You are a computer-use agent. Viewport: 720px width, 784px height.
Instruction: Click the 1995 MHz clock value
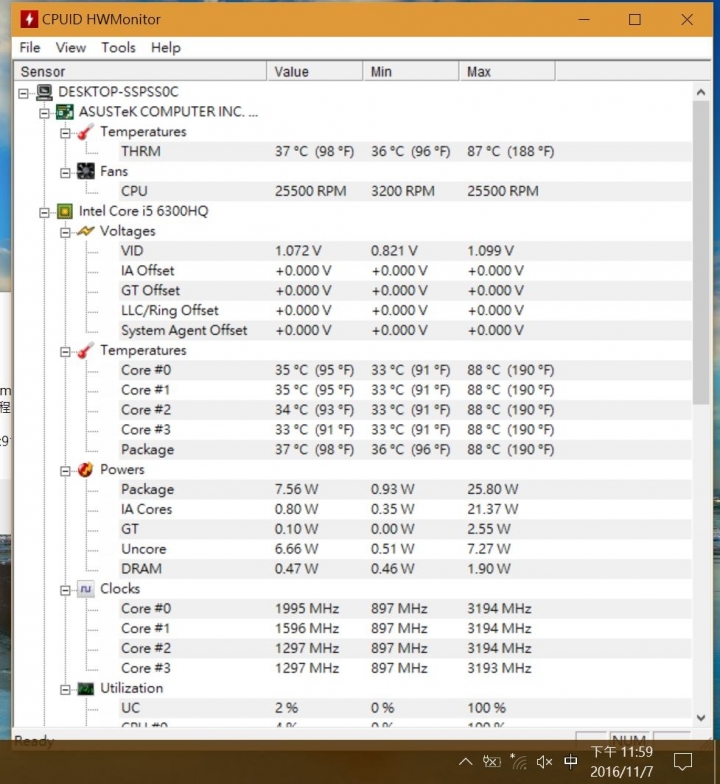[x=307, y=608]
